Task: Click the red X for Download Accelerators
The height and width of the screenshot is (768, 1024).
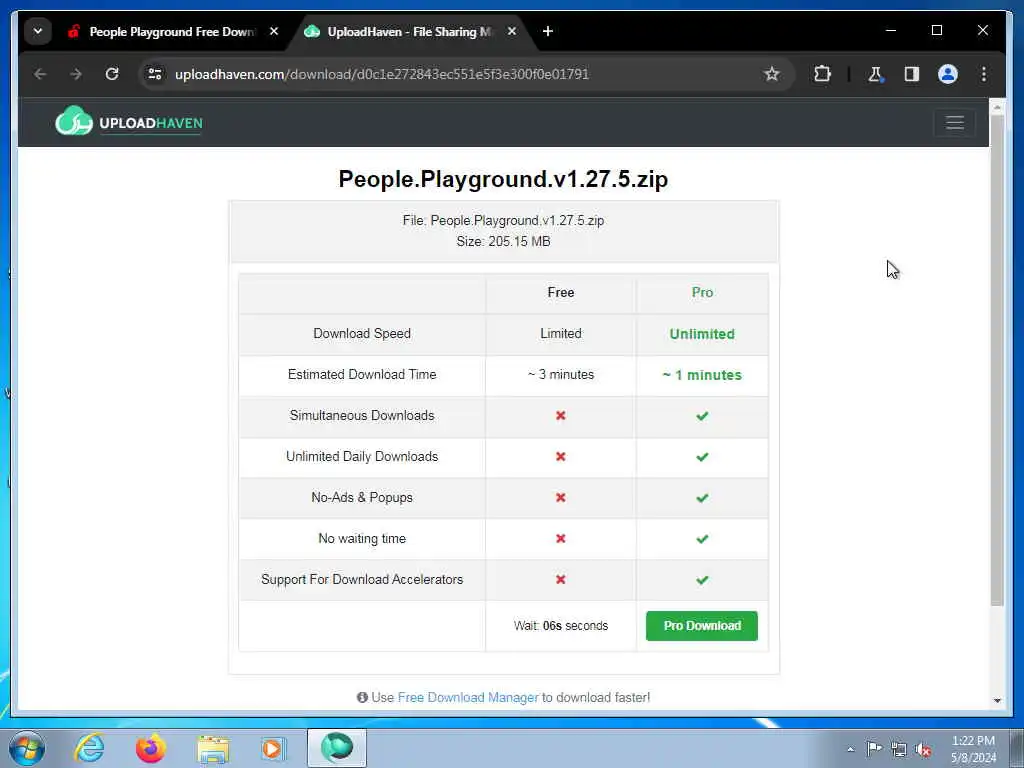Action: [x=560, y=579]
